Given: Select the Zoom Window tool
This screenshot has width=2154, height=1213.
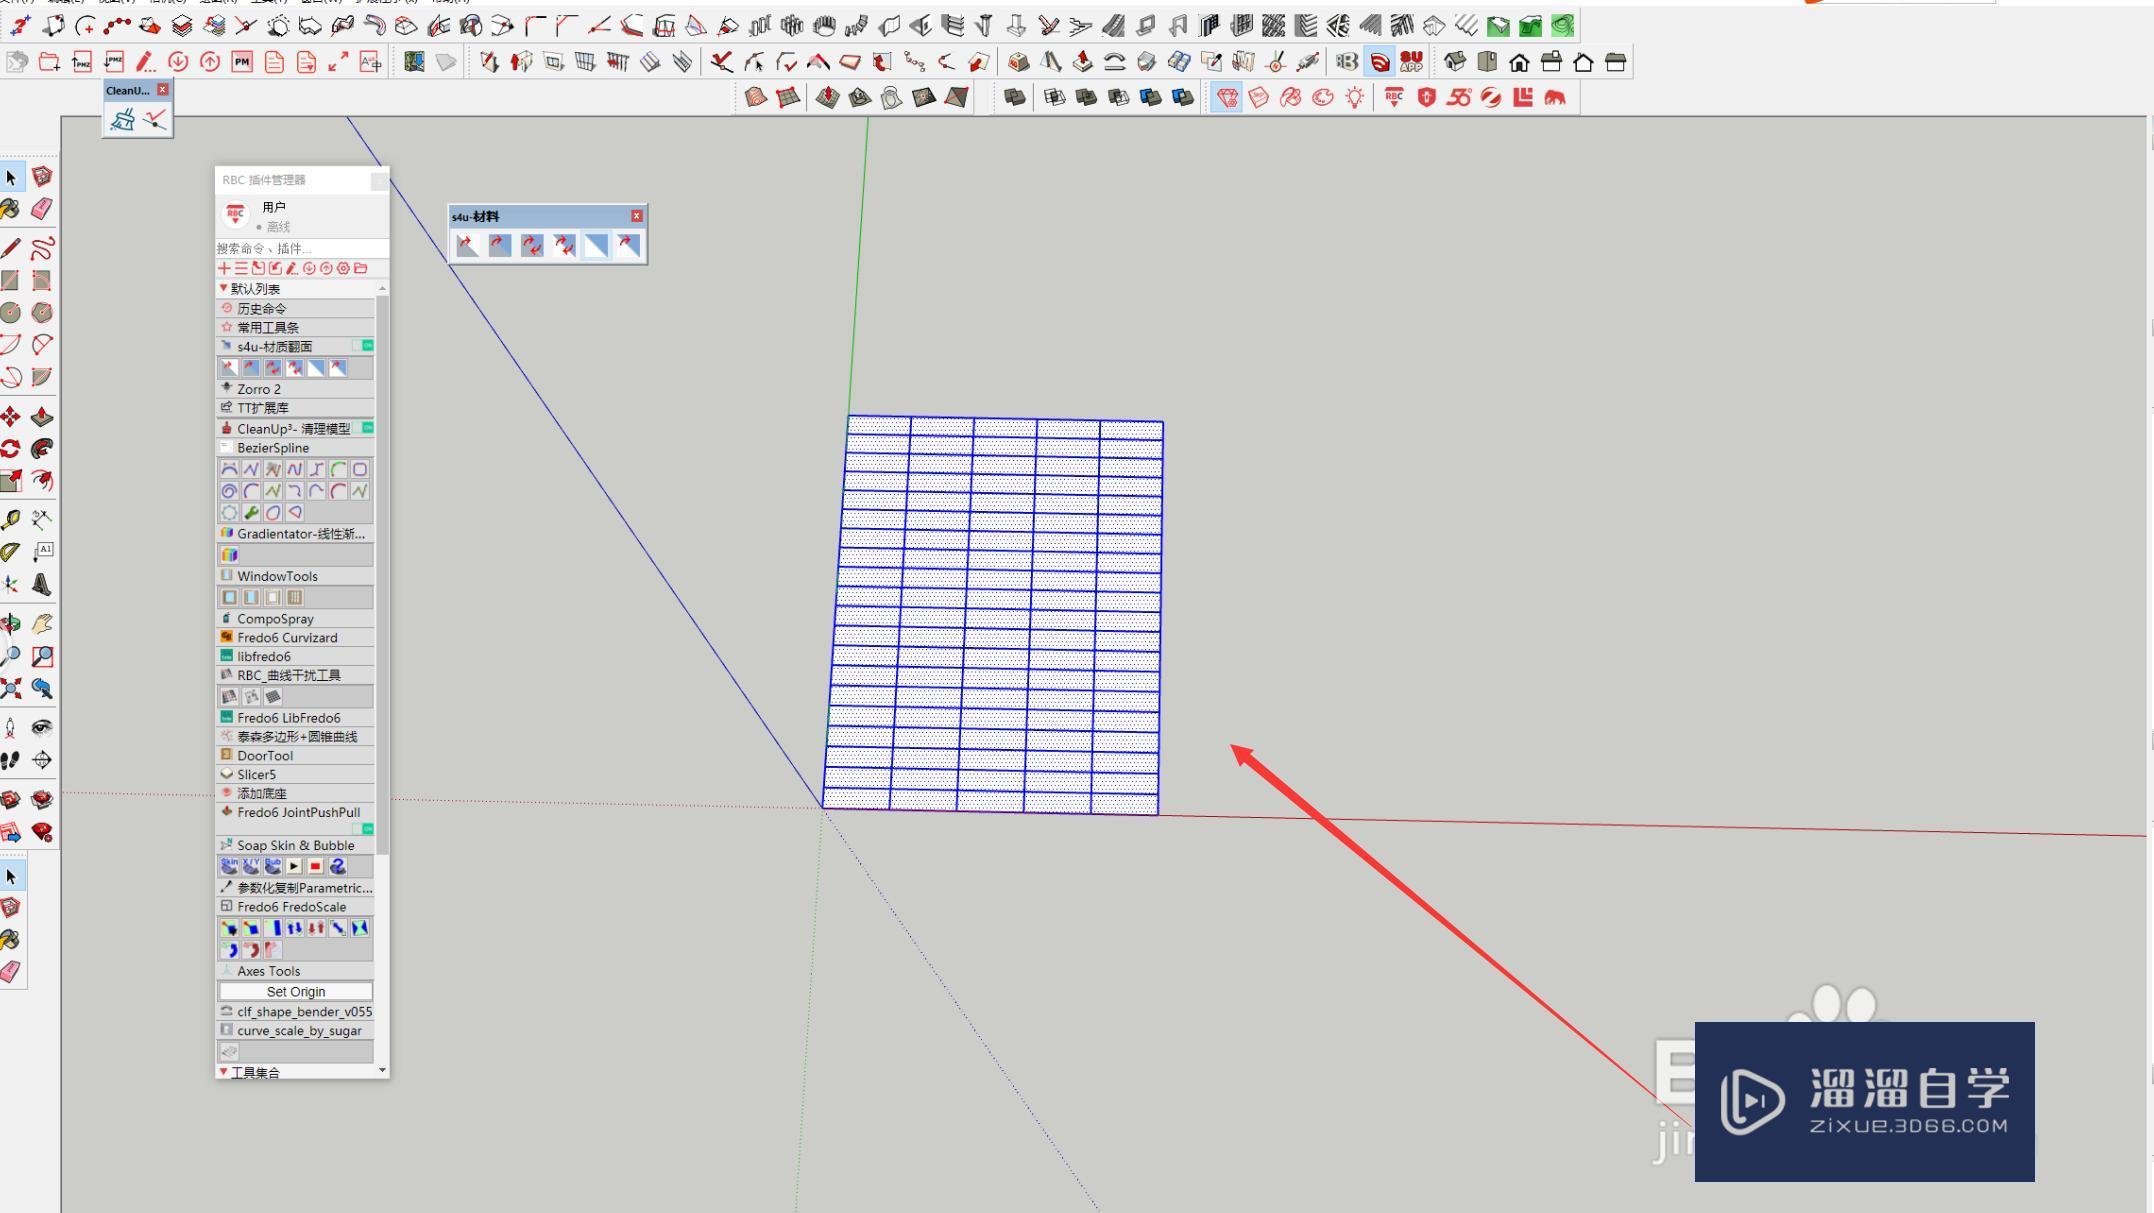Looking at the screenshot, I should point(42,656).
